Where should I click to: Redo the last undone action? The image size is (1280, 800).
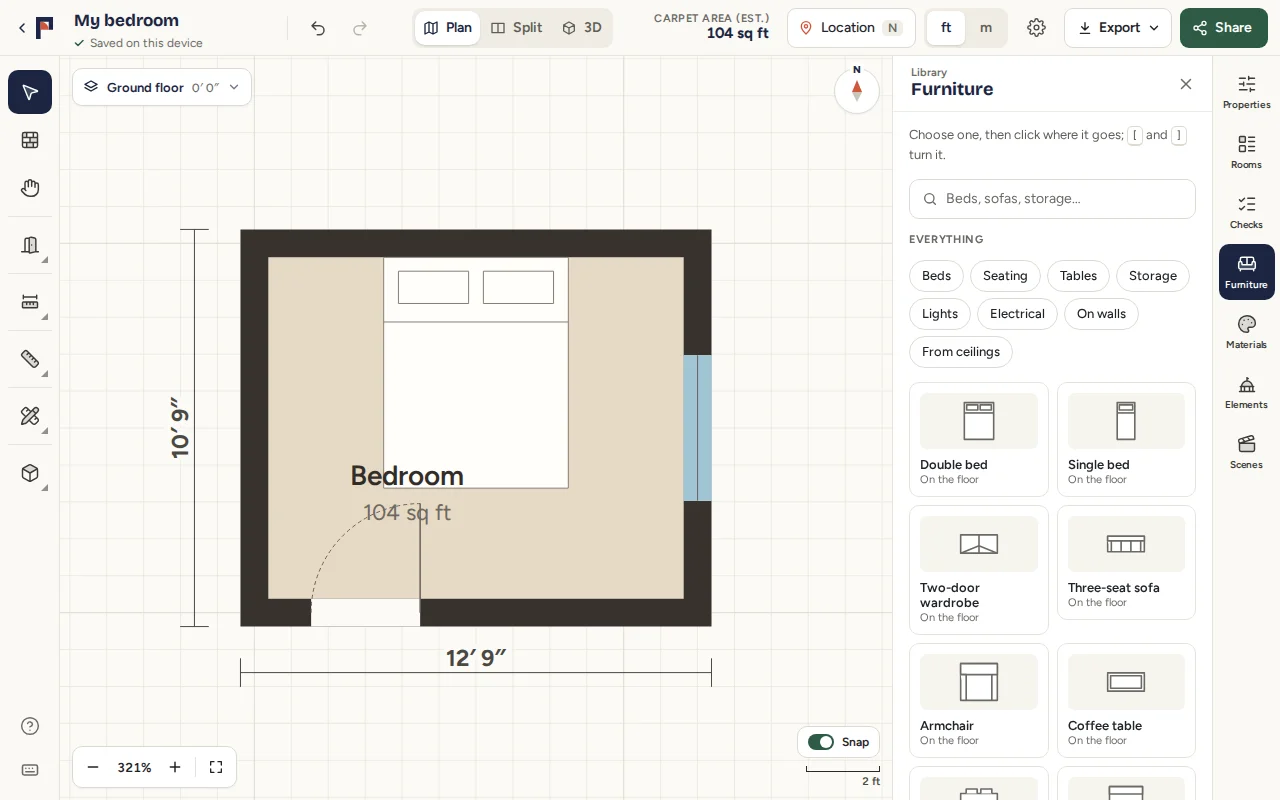(x=360, y=28)
